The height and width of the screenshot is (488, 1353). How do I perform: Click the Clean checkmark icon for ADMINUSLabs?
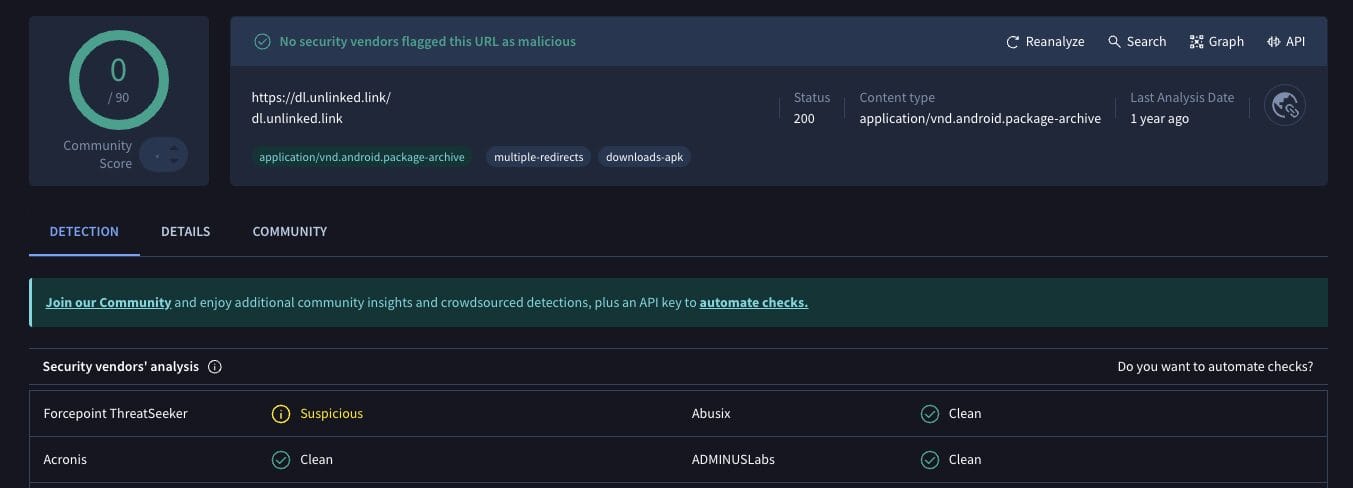coord(930,459)
